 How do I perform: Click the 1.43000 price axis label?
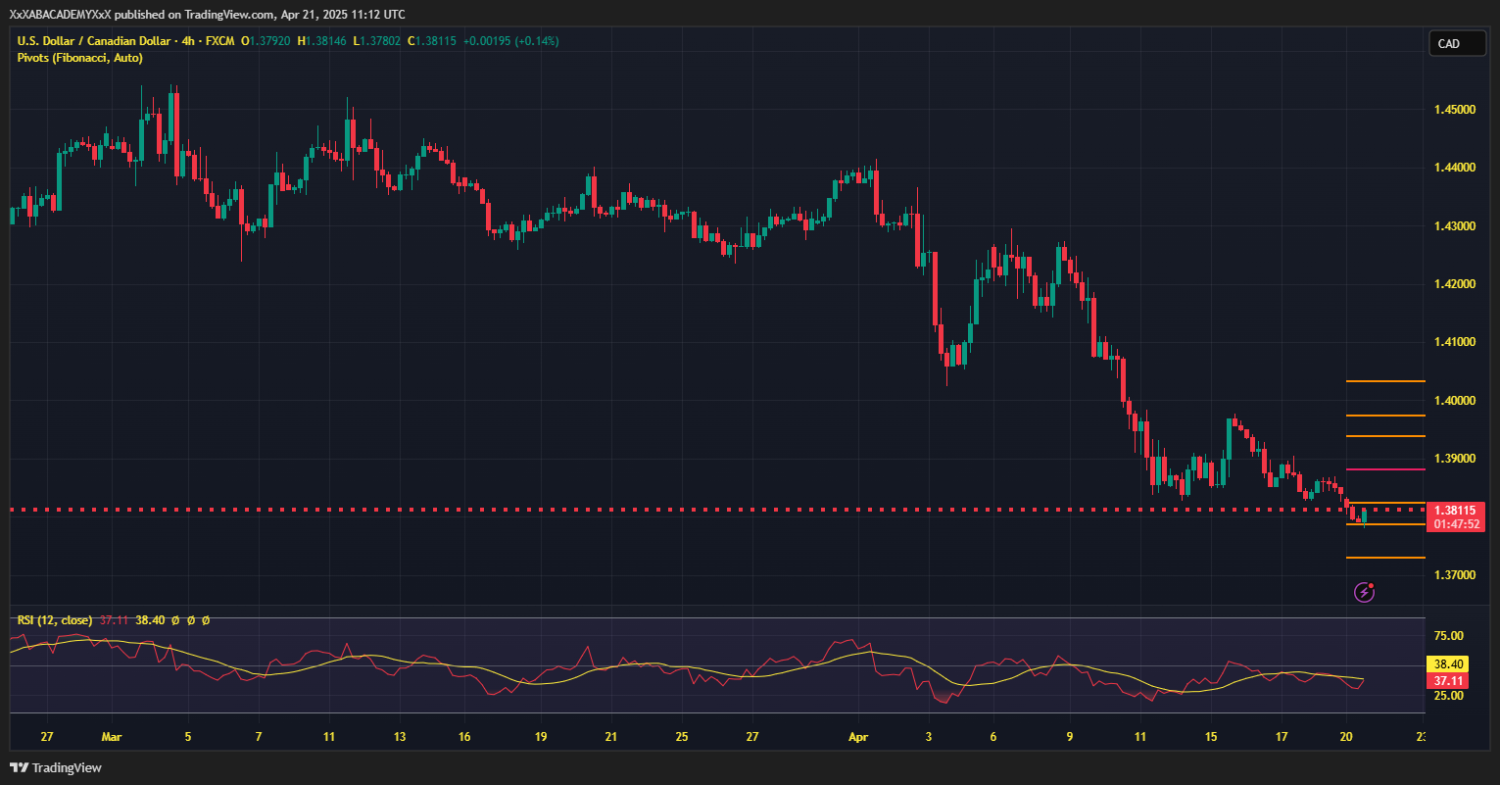[x=1454, y=226]
